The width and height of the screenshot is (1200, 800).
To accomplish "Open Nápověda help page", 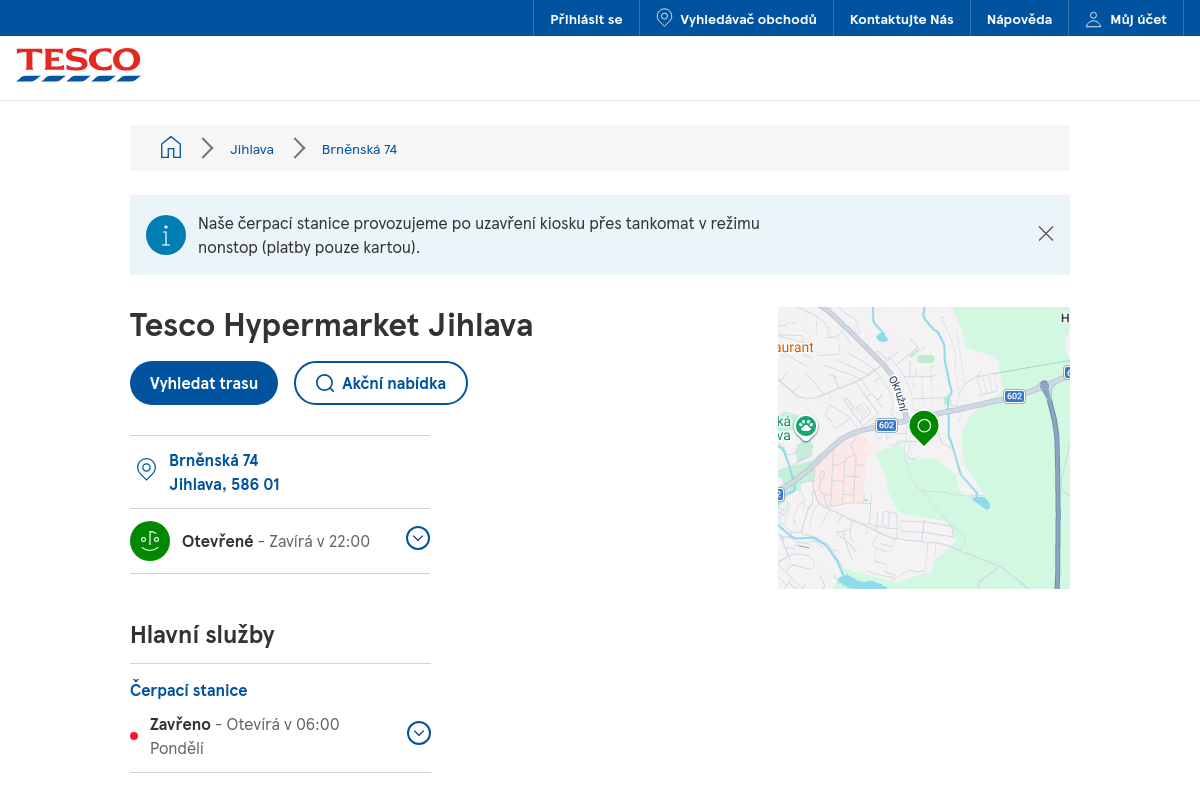I will coord(1019,19).
